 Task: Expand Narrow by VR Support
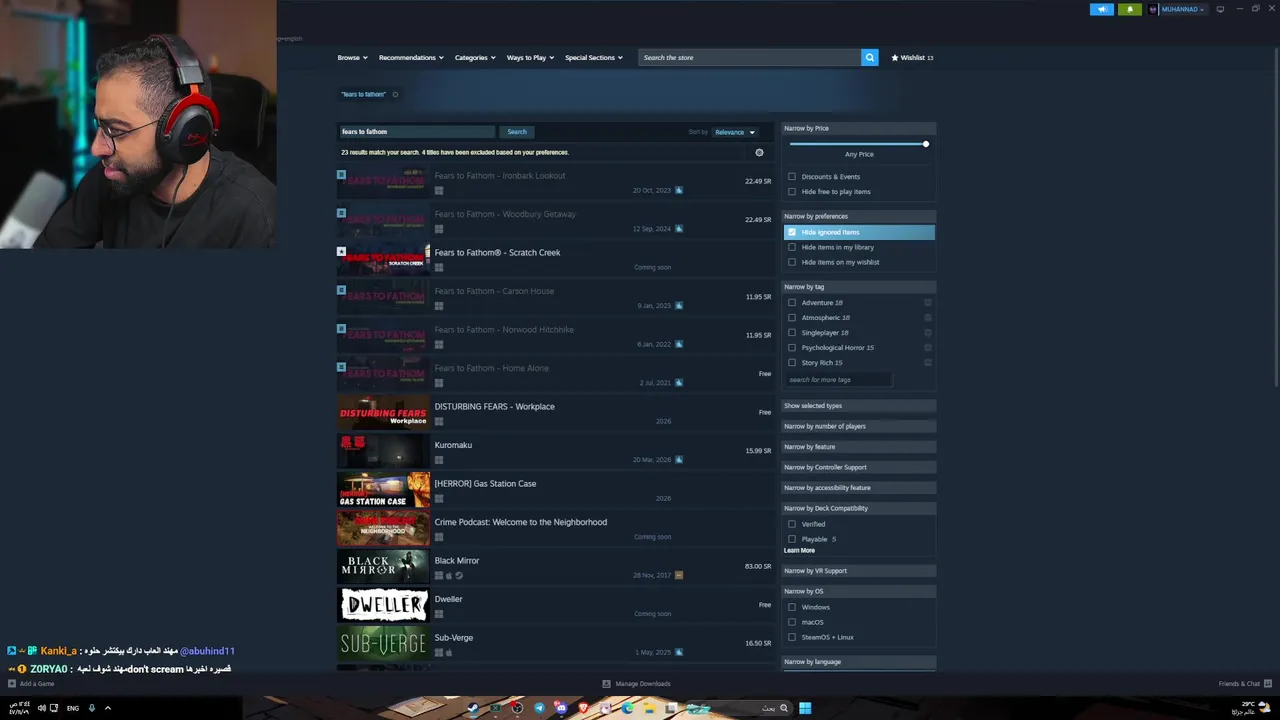tap(859, 570)
